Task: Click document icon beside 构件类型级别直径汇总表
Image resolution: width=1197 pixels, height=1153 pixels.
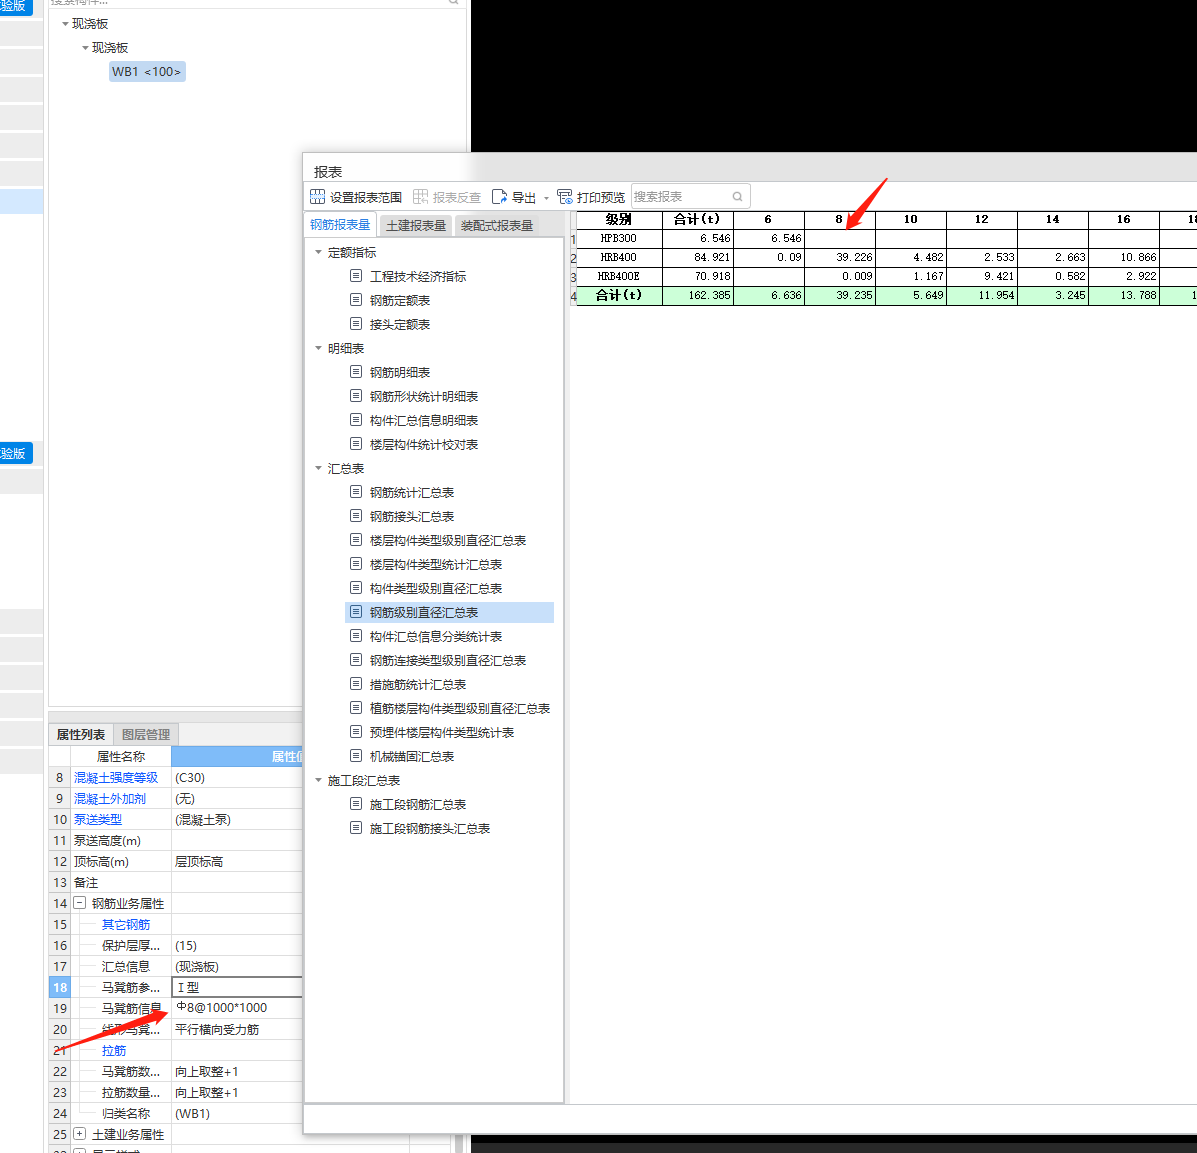Action: point(356,588)
